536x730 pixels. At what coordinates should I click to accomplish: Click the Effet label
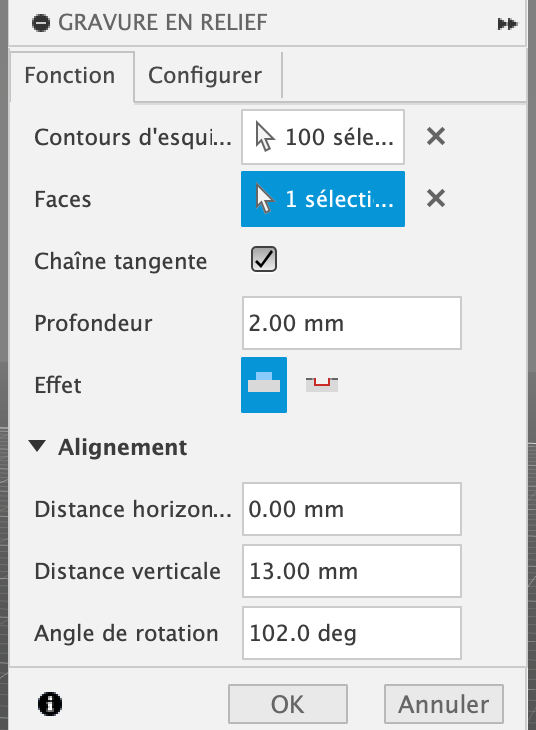(58, 385)
